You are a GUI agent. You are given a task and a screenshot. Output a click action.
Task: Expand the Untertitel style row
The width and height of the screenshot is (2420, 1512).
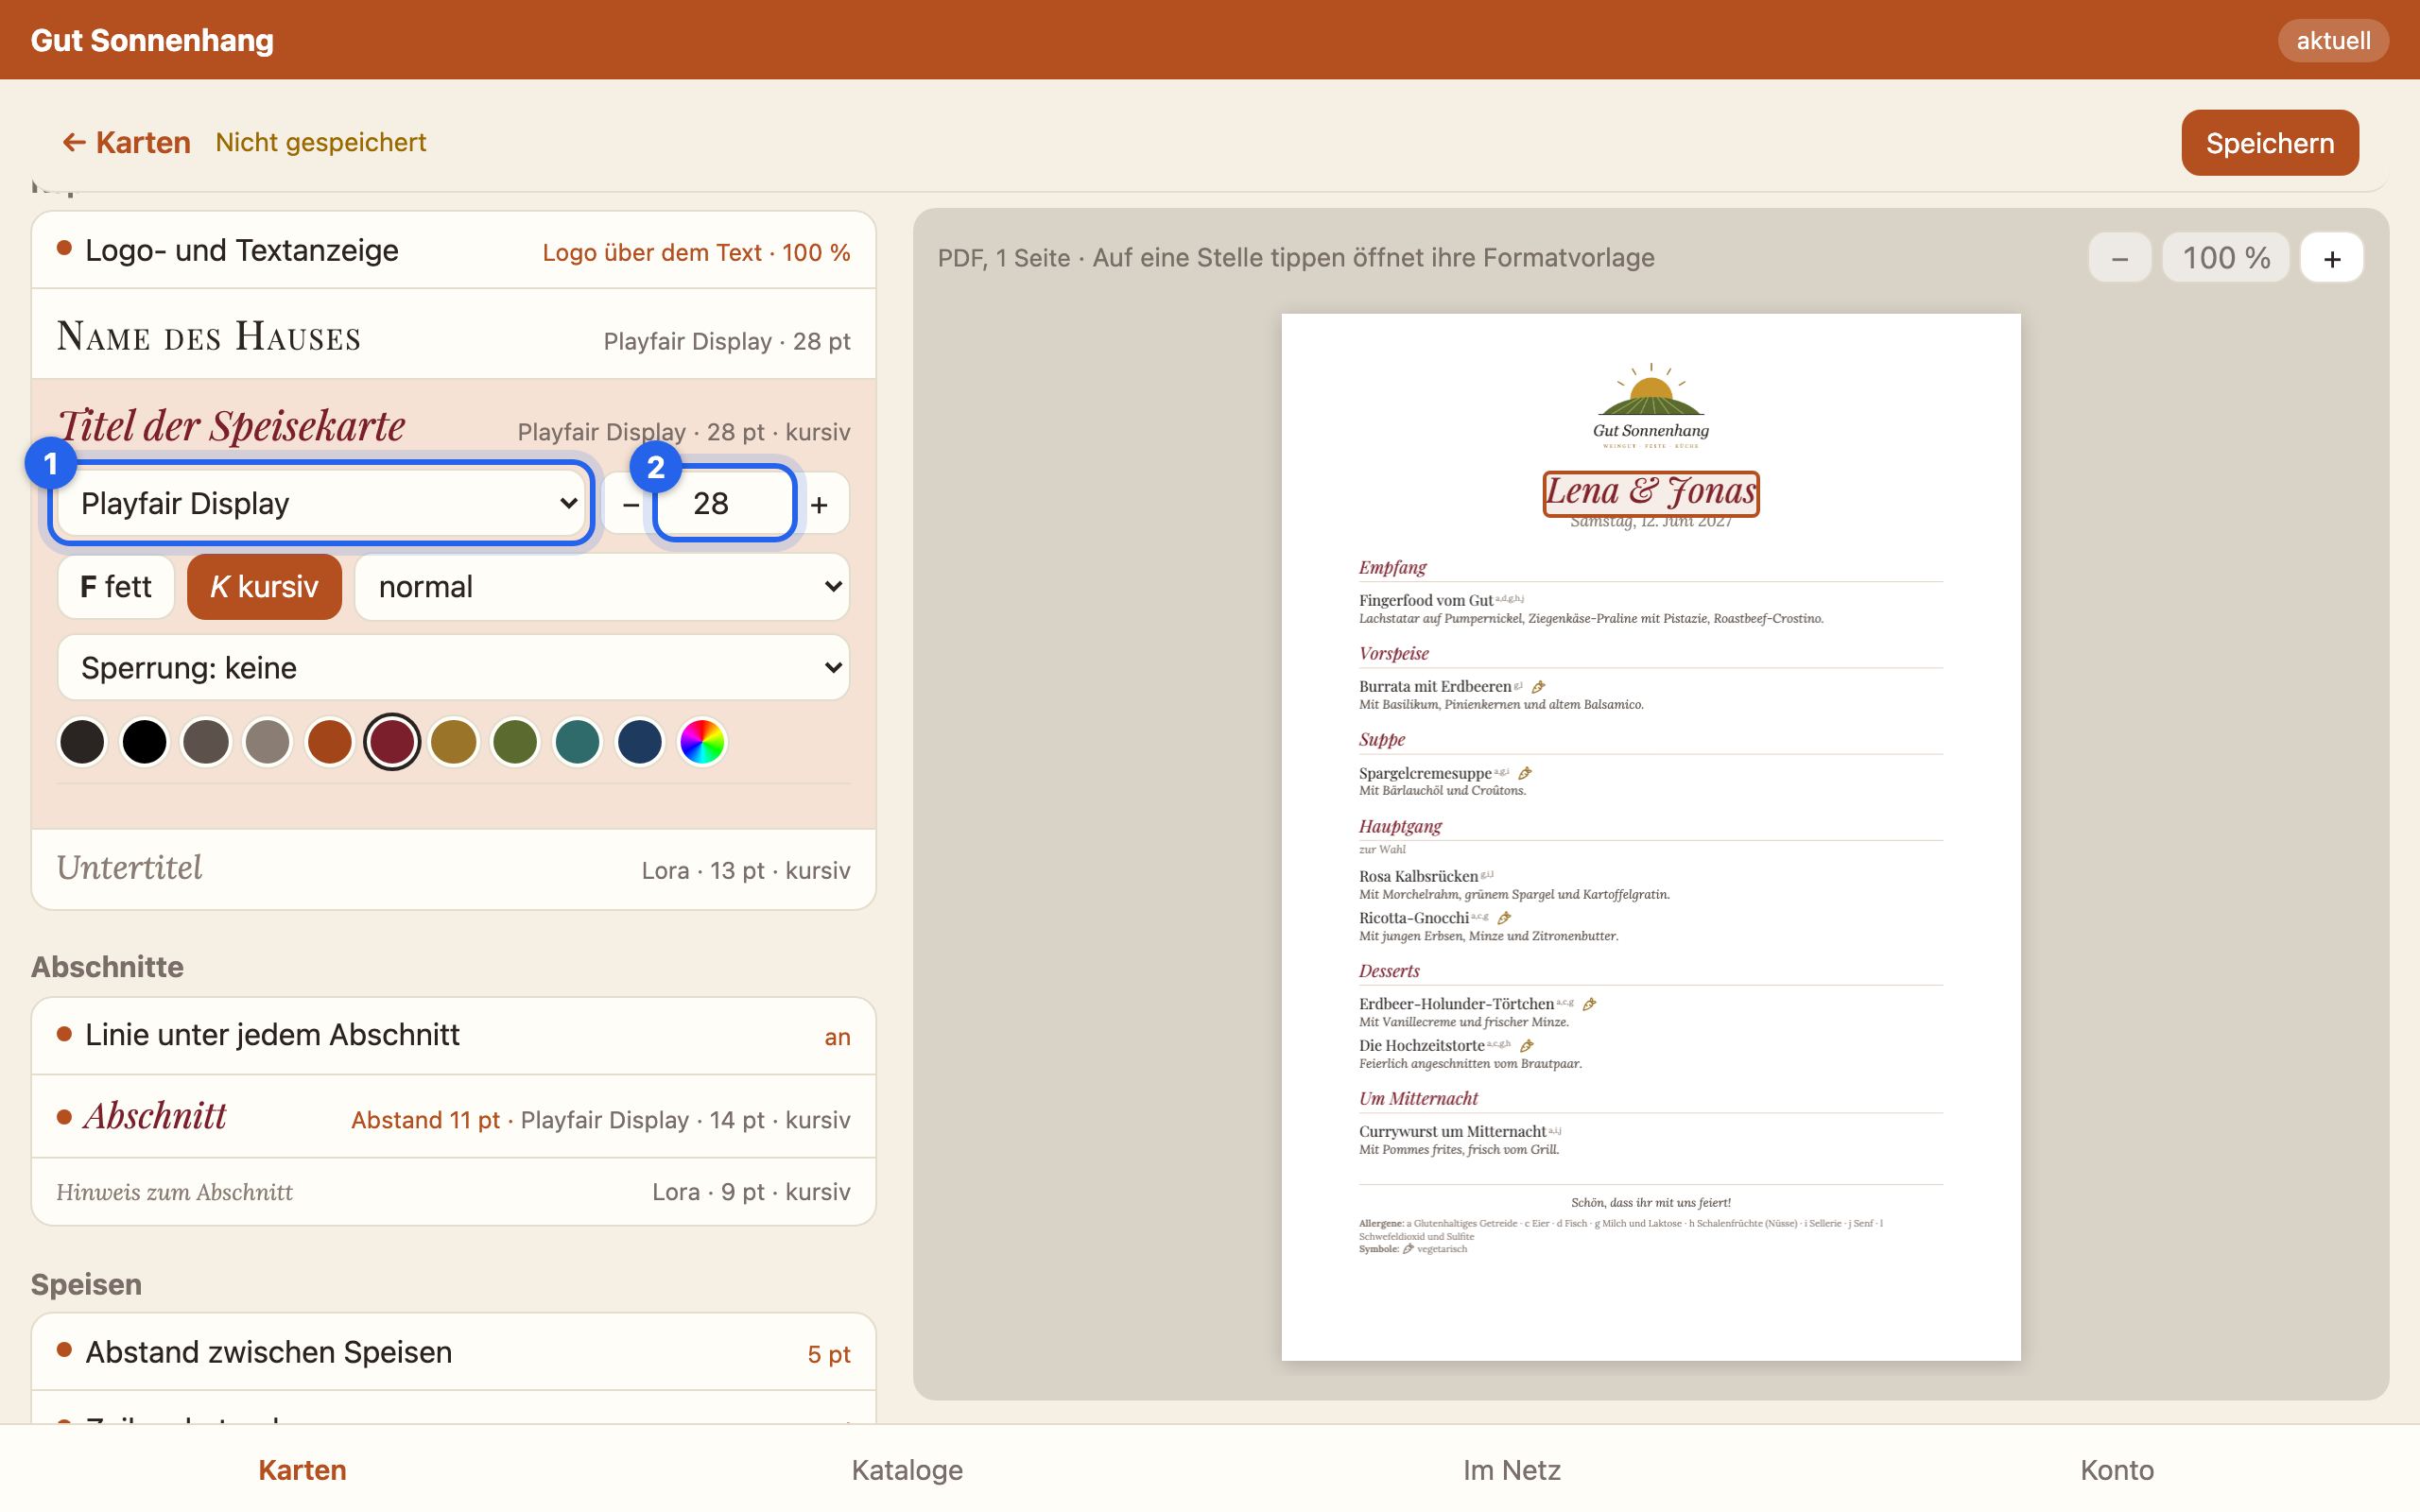click(454, 869)
